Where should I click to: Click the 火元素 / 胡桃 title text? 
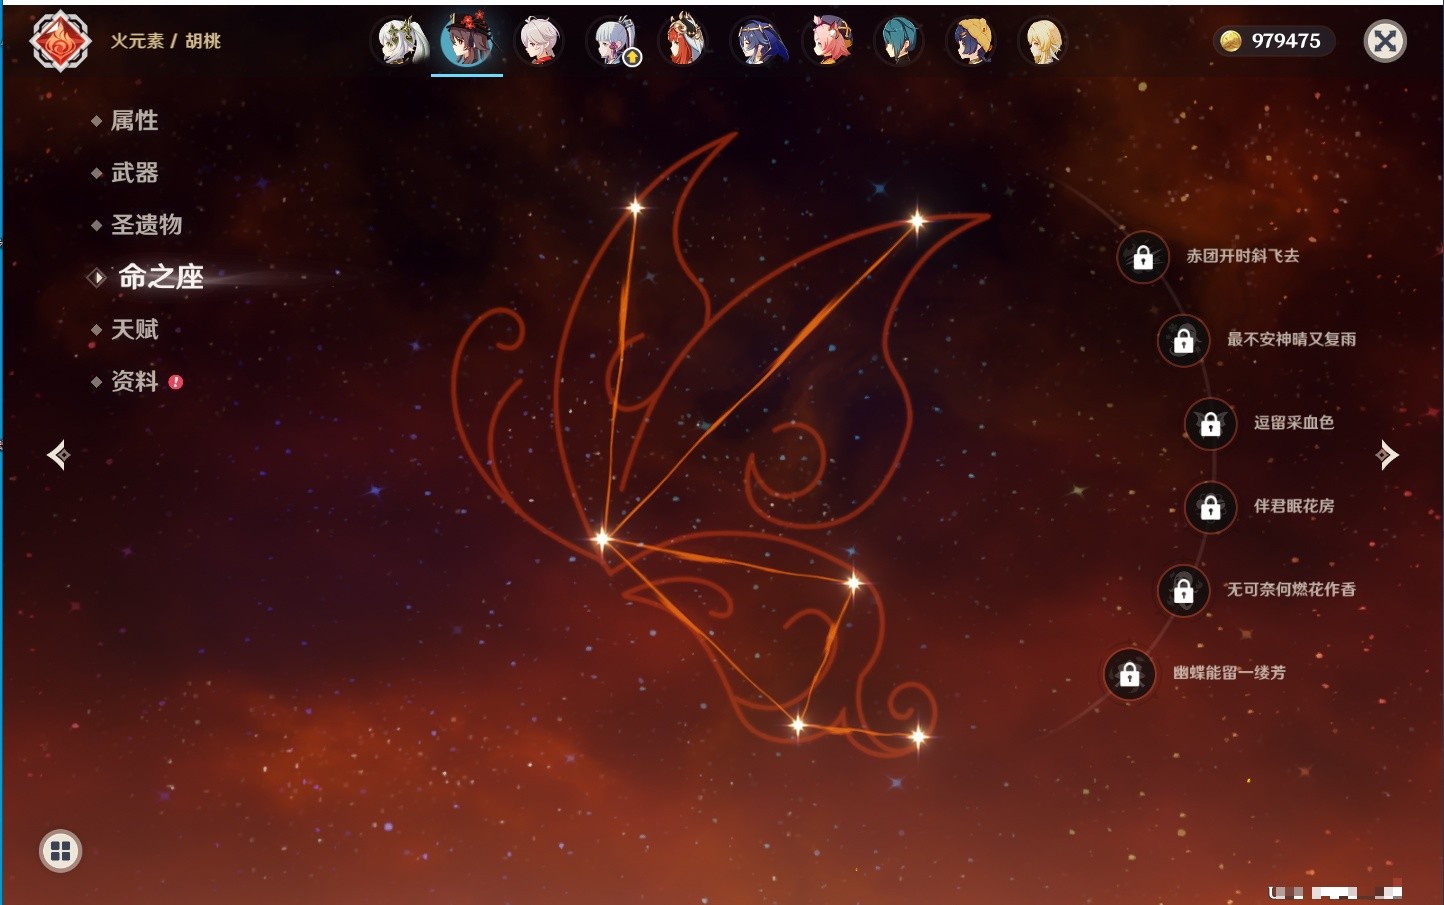[x=165, y=41]
